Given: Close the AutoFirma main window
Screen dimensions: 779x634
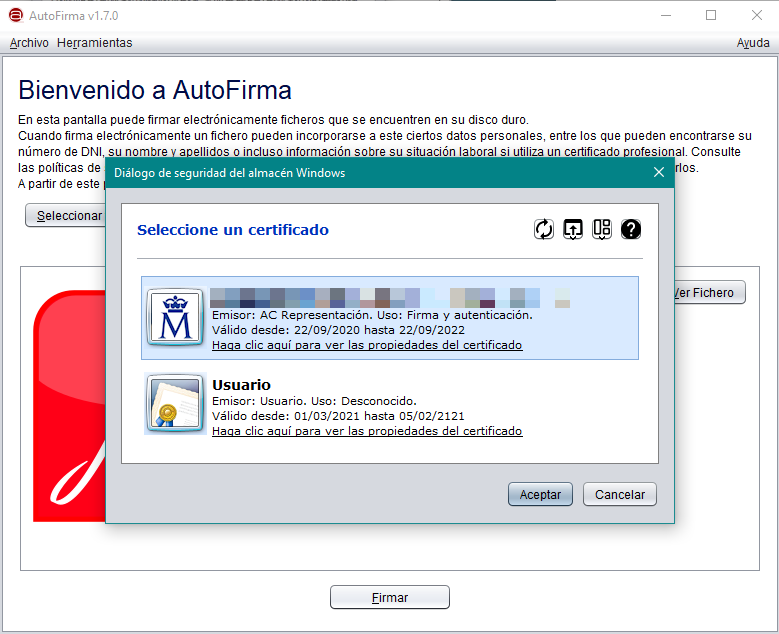Looking at the screenshot, I should [757, 15].
